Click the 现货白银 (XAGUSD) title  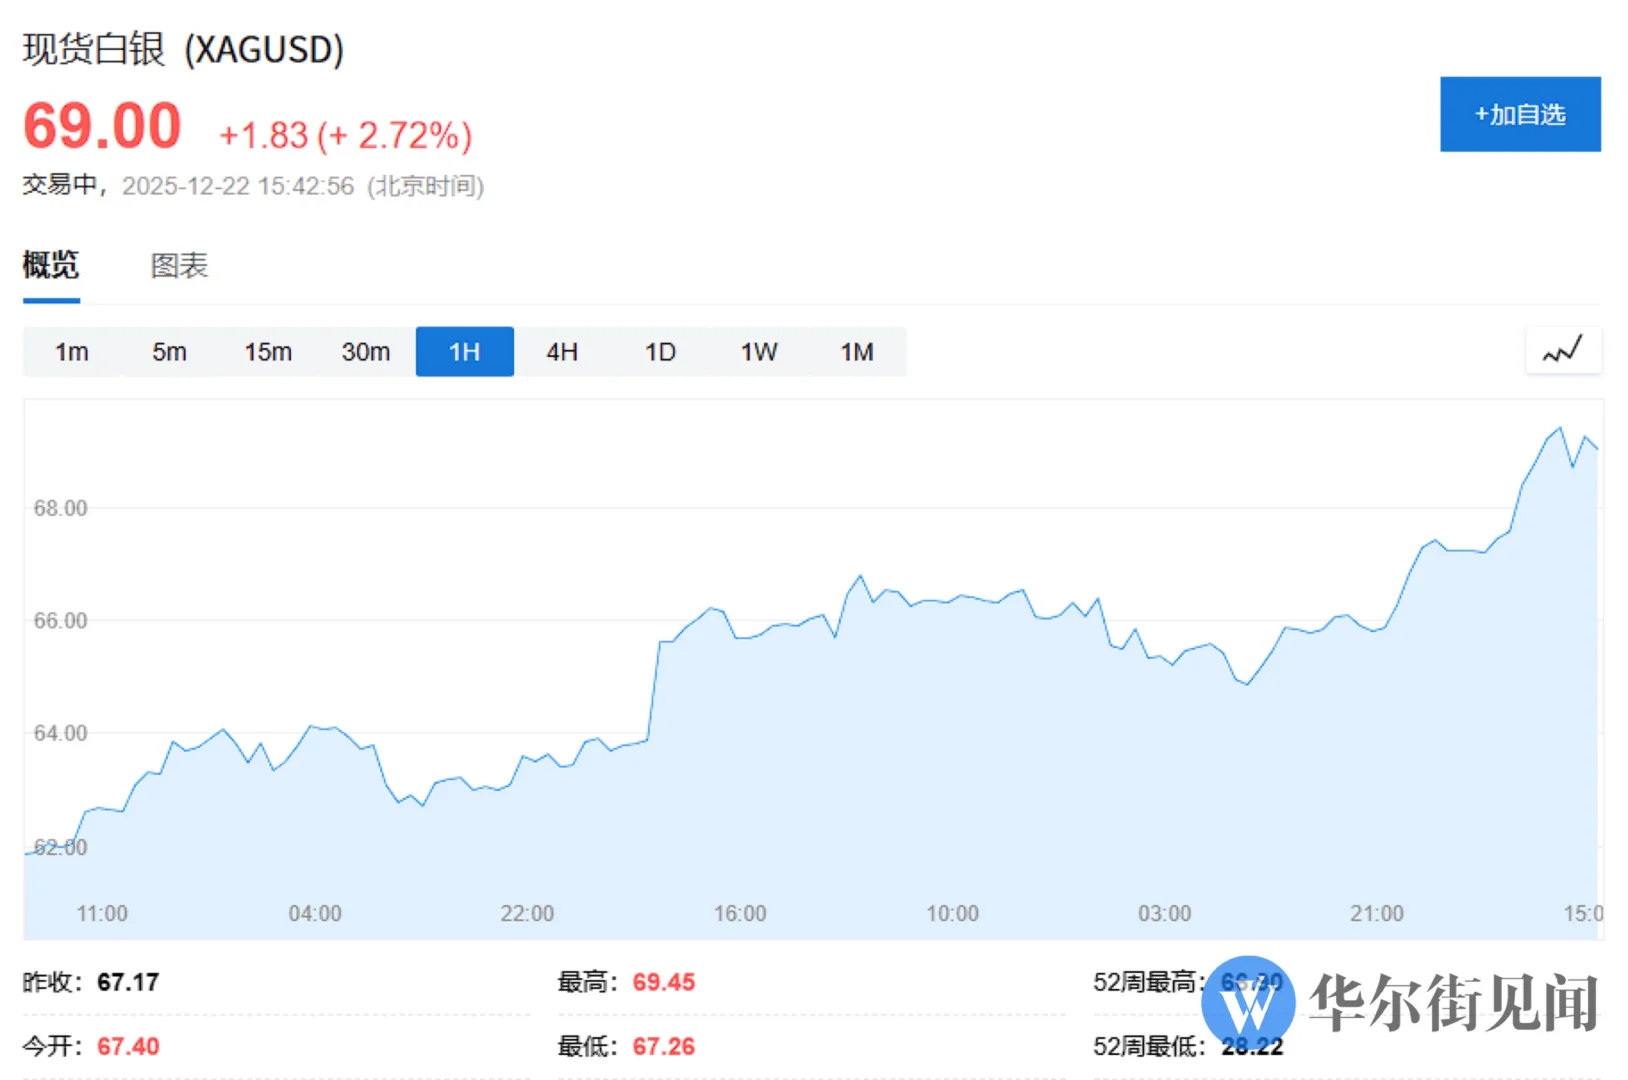coord(183,49)
